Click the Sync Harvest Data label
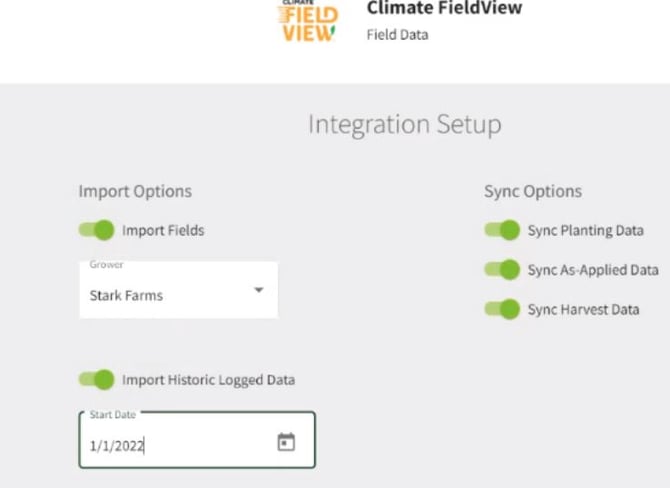Screen dimensions: 670x488 point(583,309)
